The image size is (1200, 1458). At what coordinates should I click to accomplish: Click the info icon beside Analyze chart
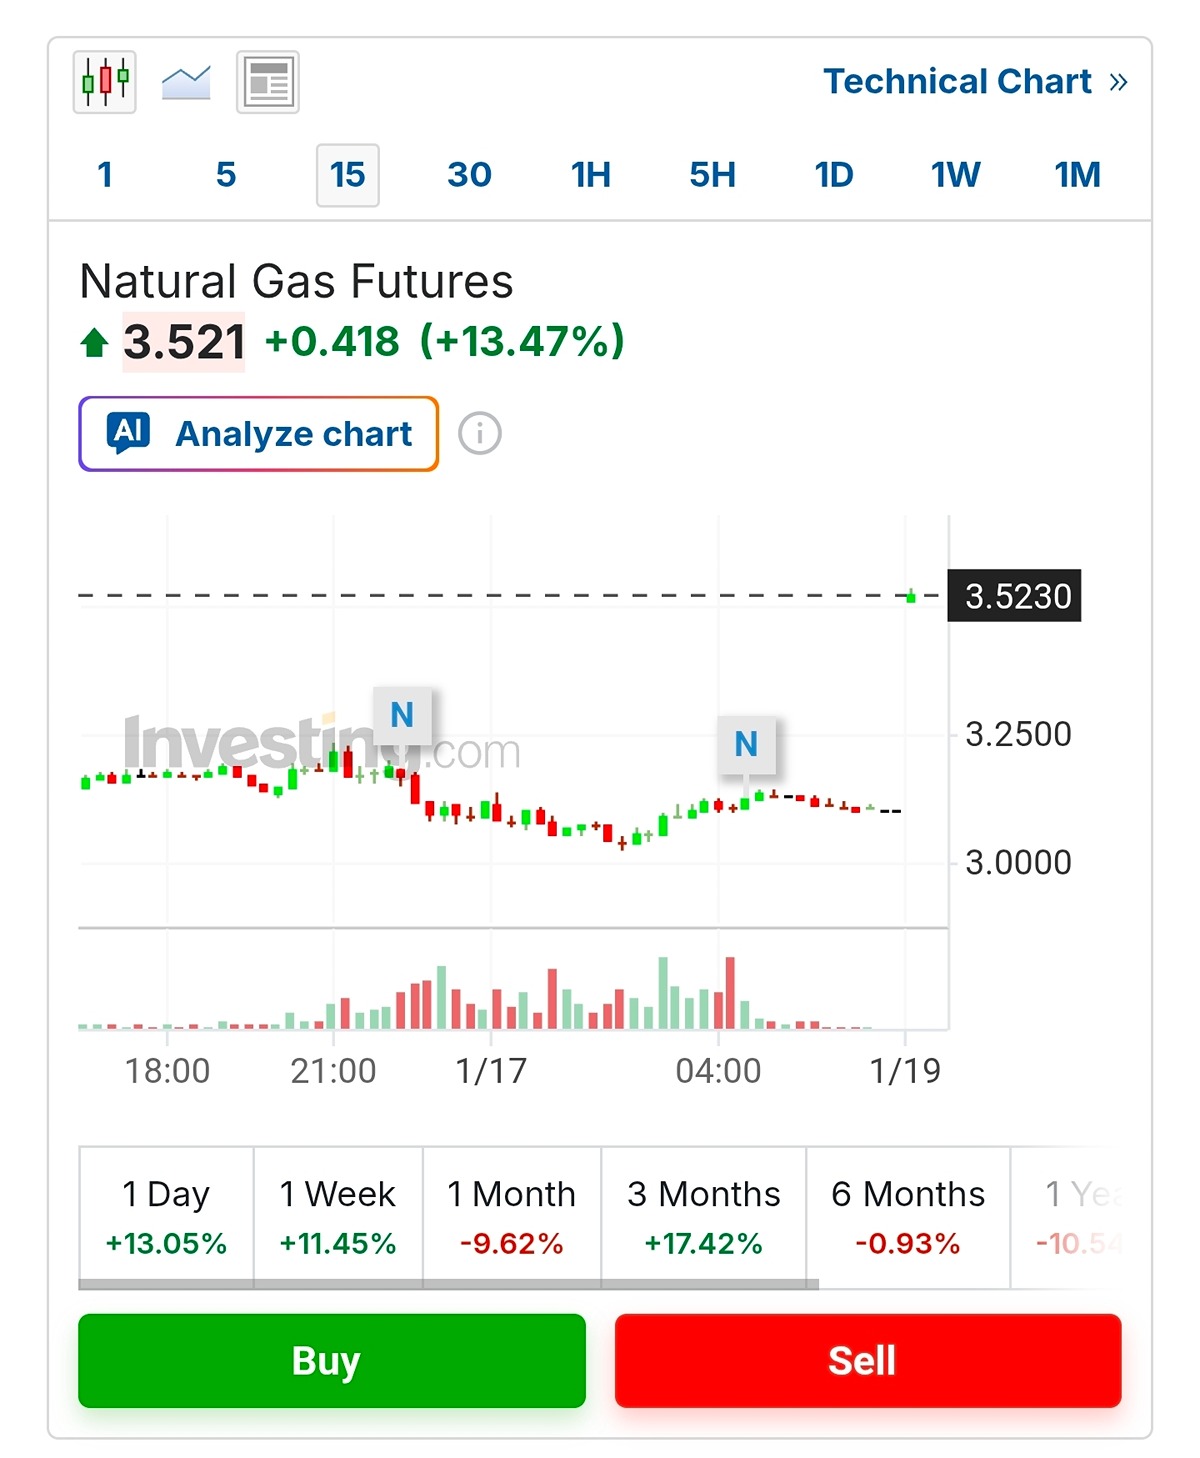pos(480,434)
